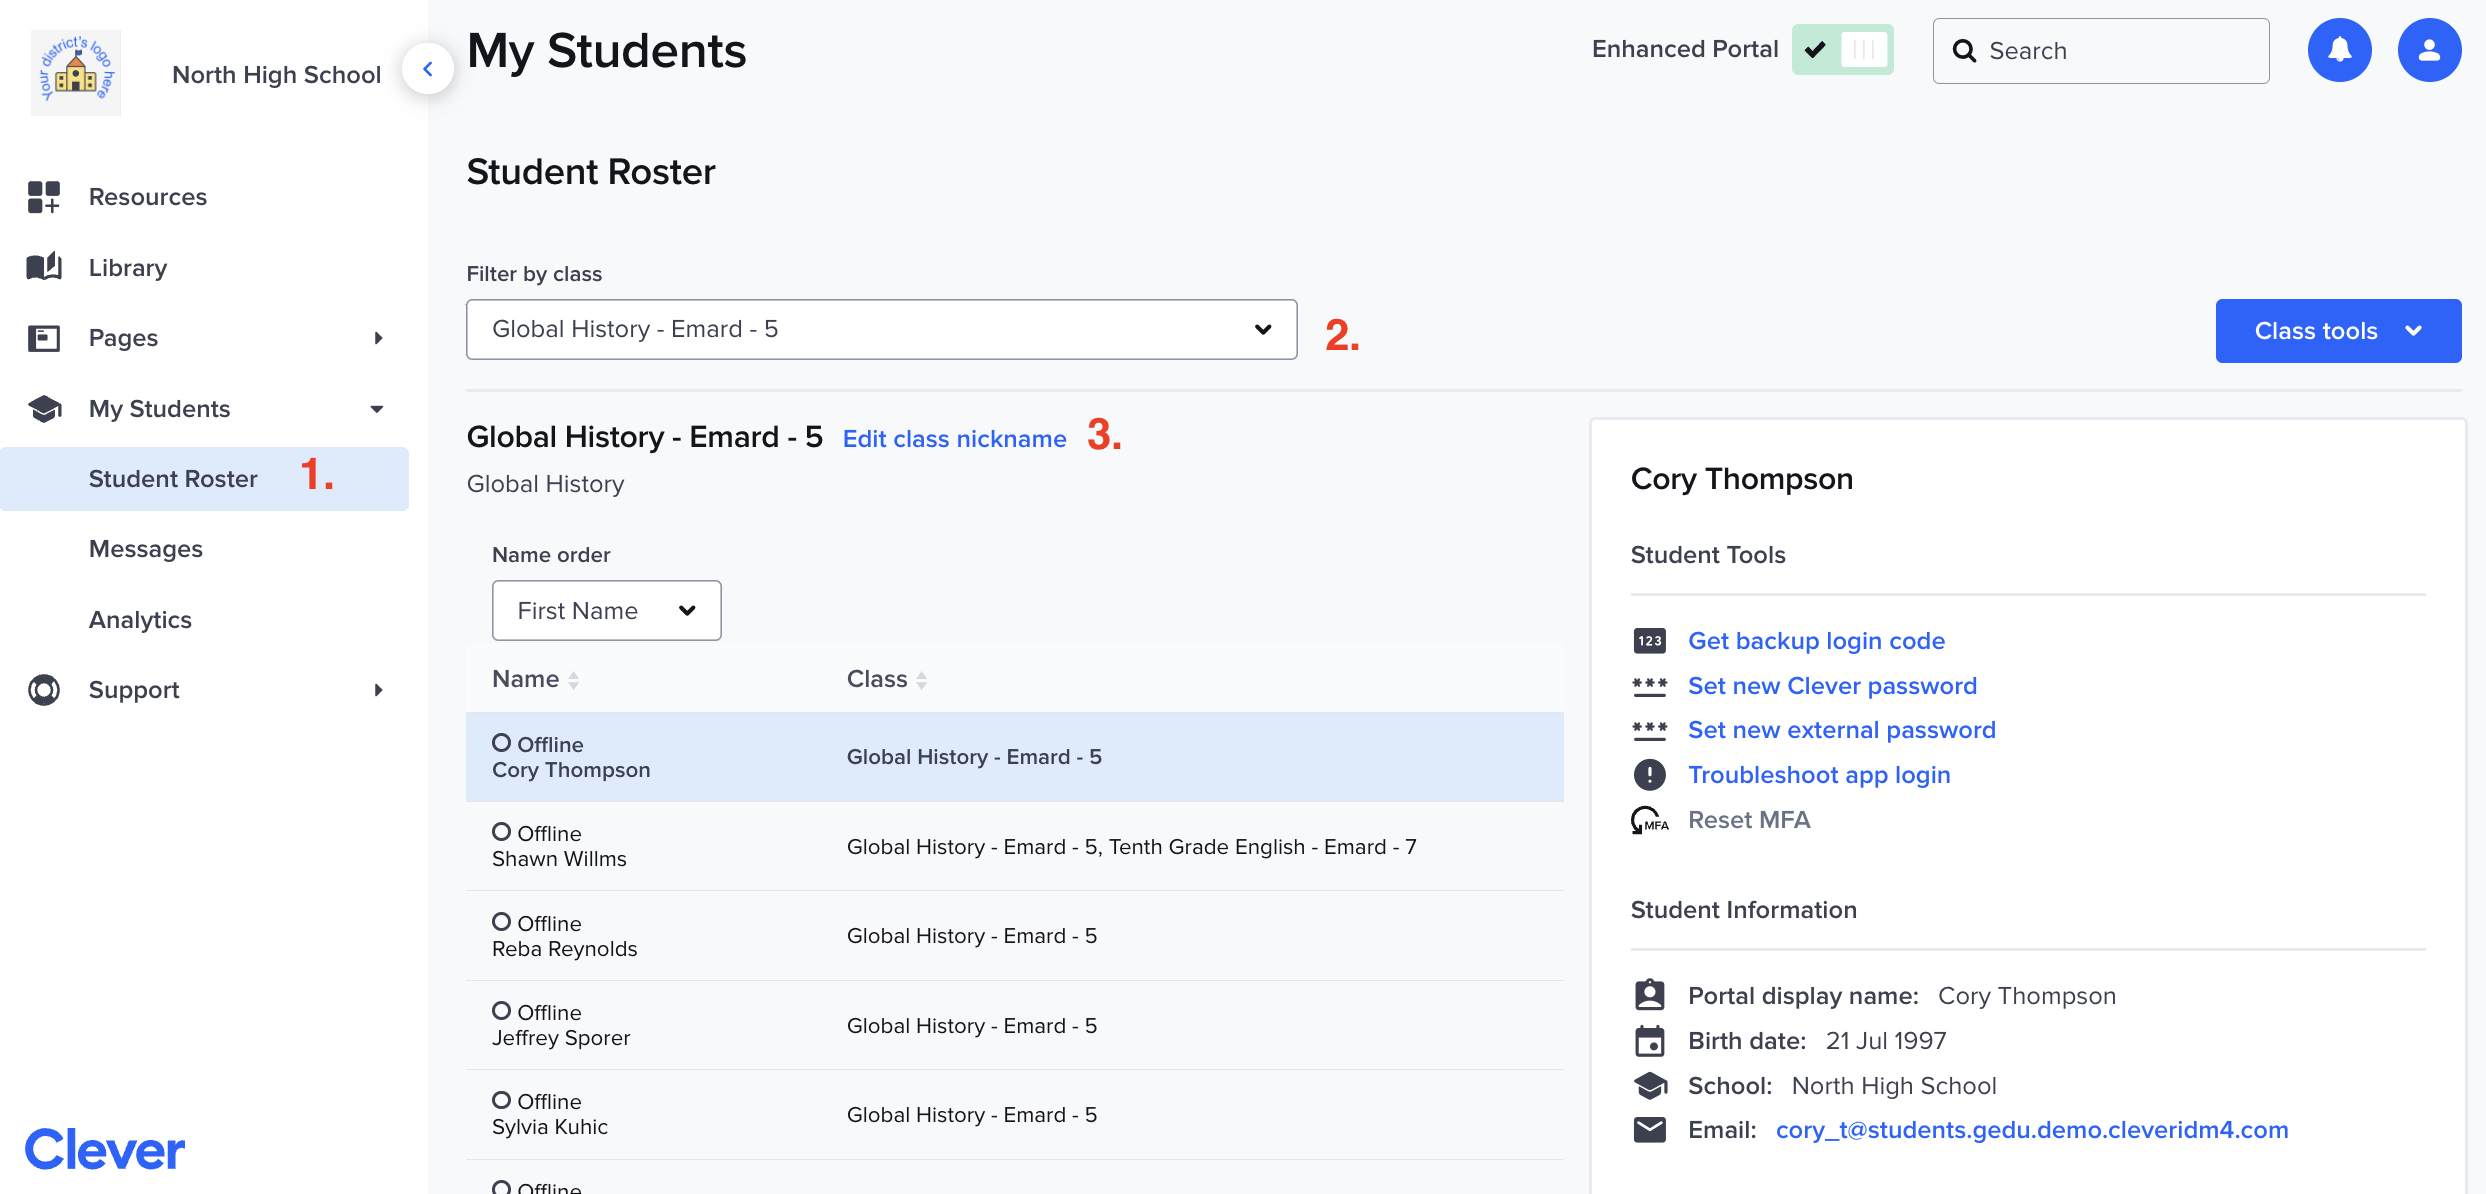Click the Birth date calendar icon
The width and height of the screenshot is (2486, 1194).
(1649, 1041)
